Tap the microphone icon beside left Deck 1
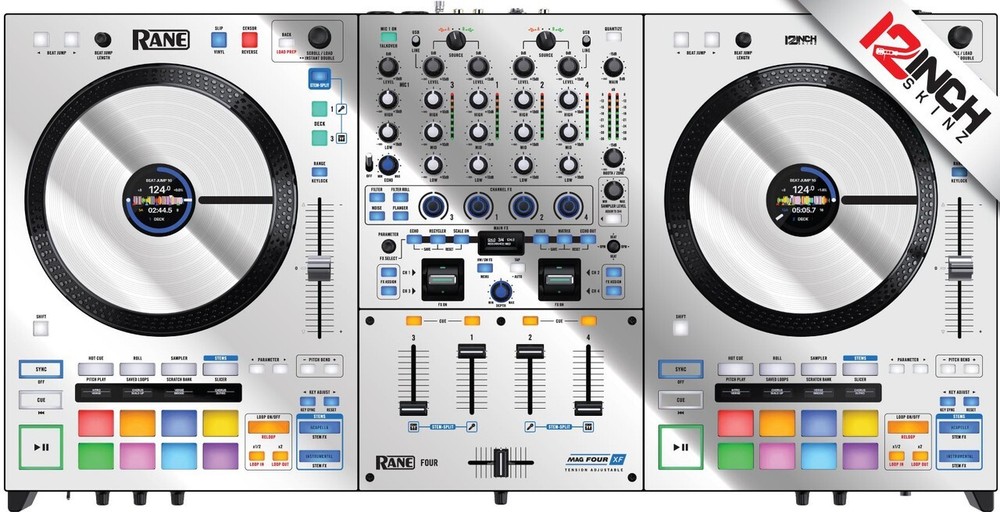Image resolution: width=1000 pixels, height=512 pixels. [x=341, y=109]
